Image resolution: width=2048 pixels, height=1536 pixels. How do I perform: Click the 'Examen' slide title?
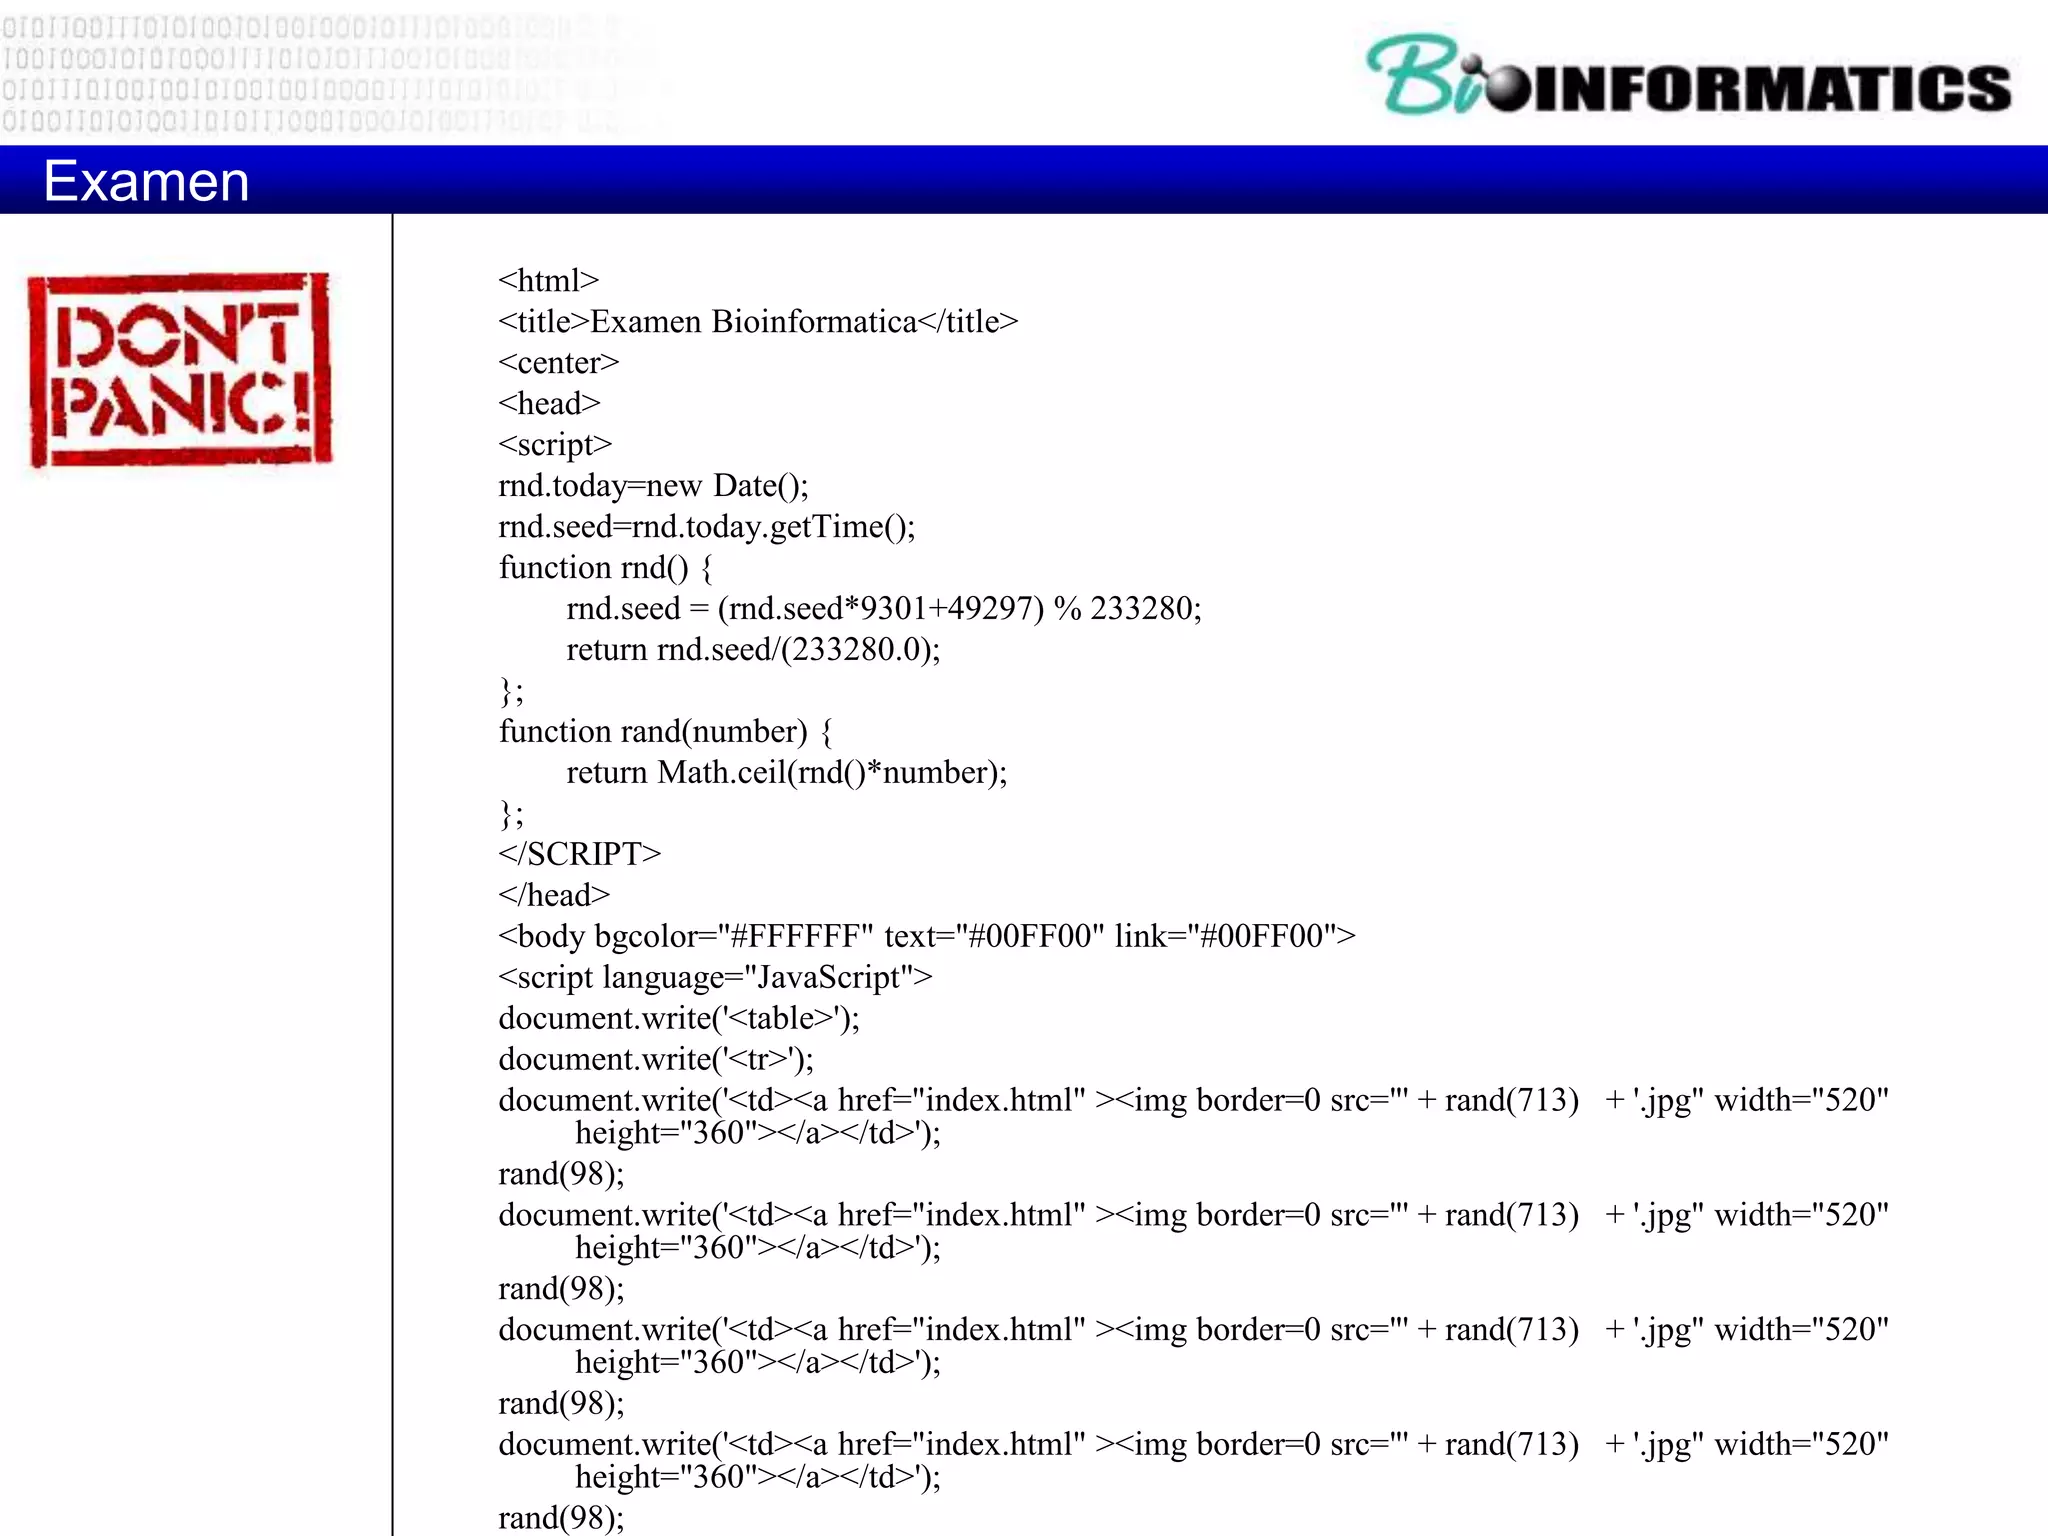(146, 181)
